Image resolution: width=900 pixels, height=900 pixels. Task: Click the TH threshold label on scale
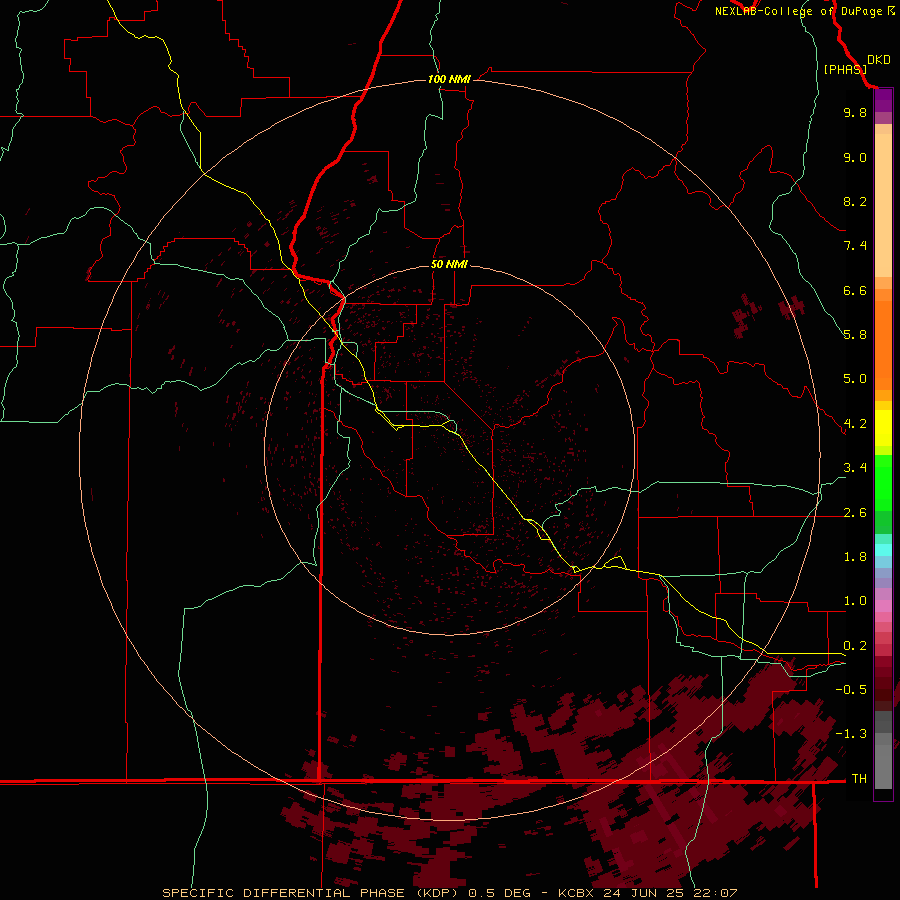click(x=859, y=779)
